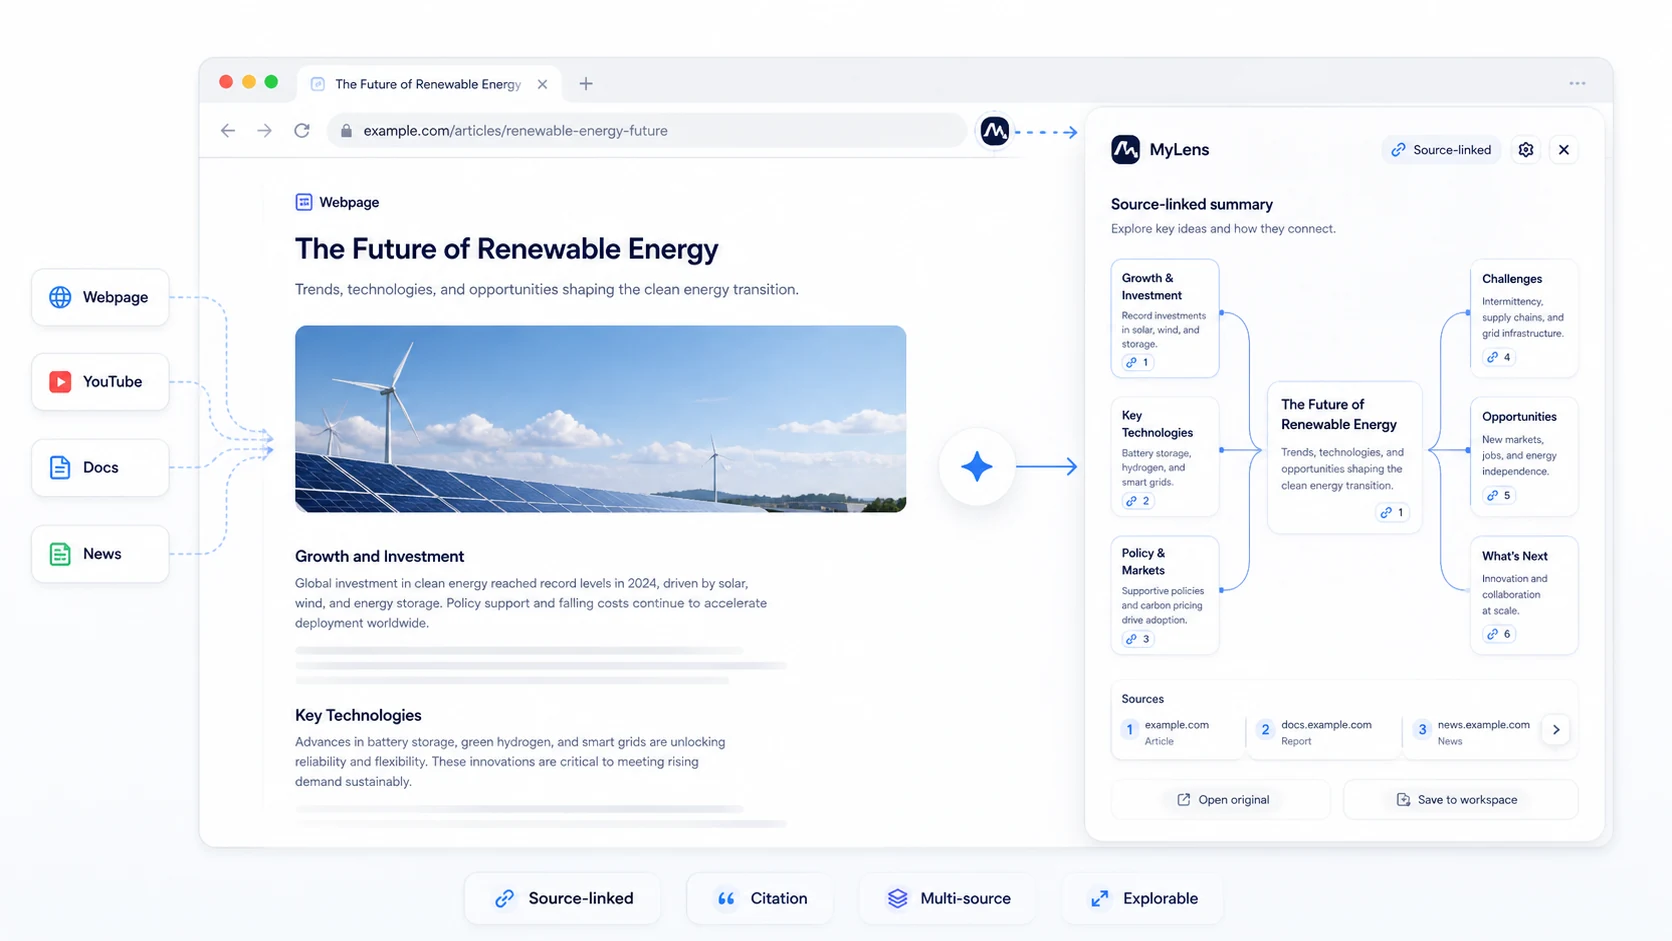Click source link badge 5 on Opportunities
The height and width of the screenshot is (941, 1672).
point(1498,495)
